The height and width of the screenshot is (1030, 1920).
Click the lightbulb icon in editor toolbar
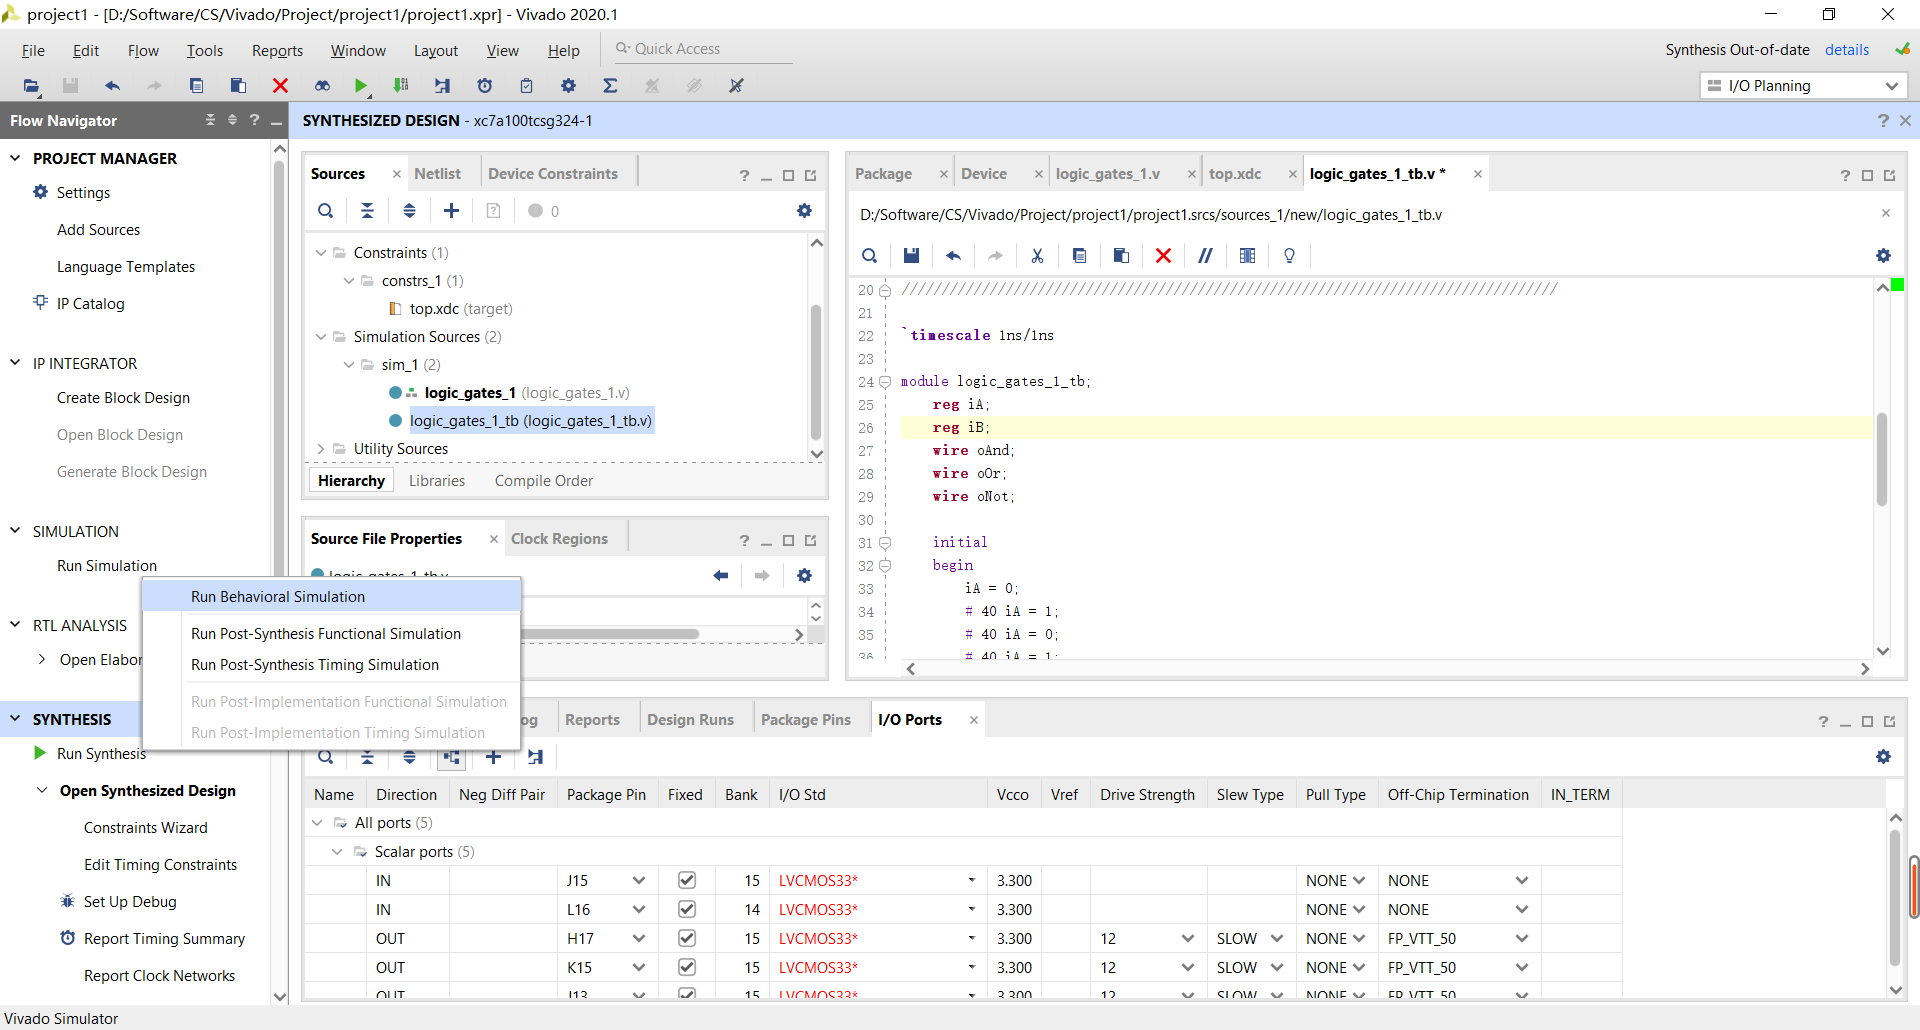(x=1289, y=256)
